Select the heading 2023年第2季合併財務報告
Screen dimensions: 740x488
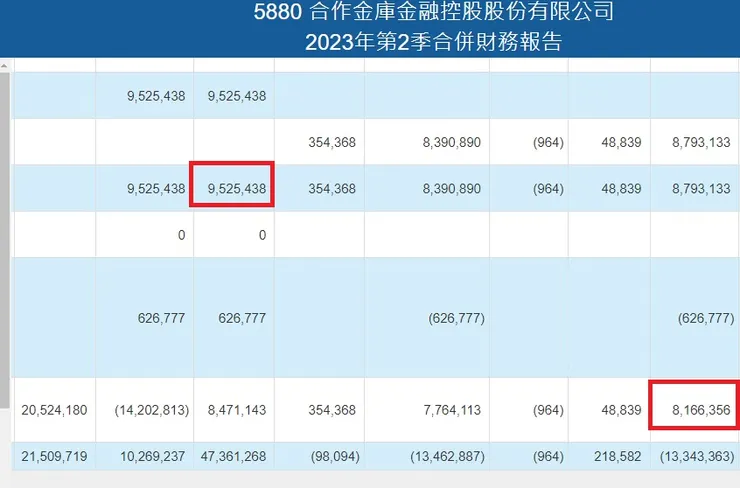433,42
